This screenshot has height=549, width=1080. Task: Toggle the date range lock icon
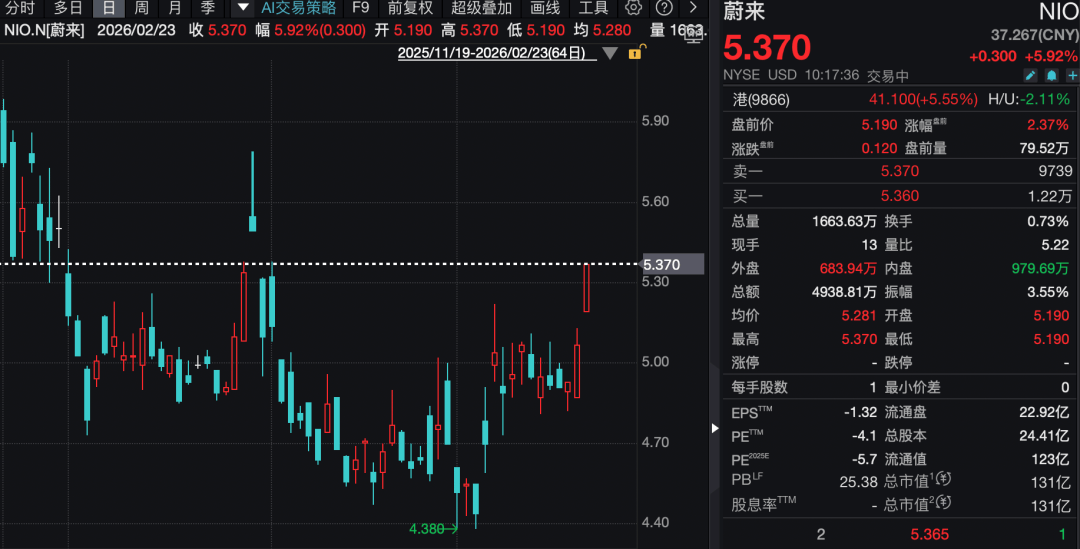point(634,52)
